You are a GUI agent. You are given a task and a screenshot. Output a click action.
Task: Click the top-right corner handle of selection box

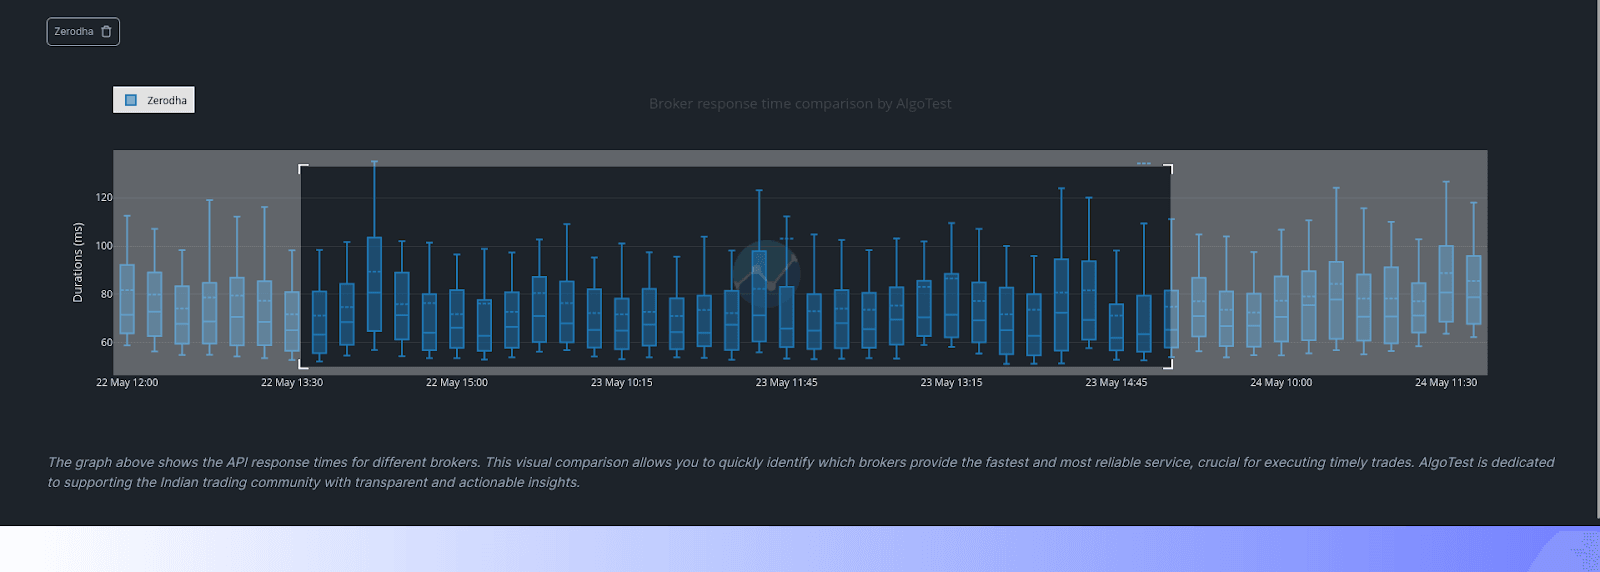coord(1169,168)
